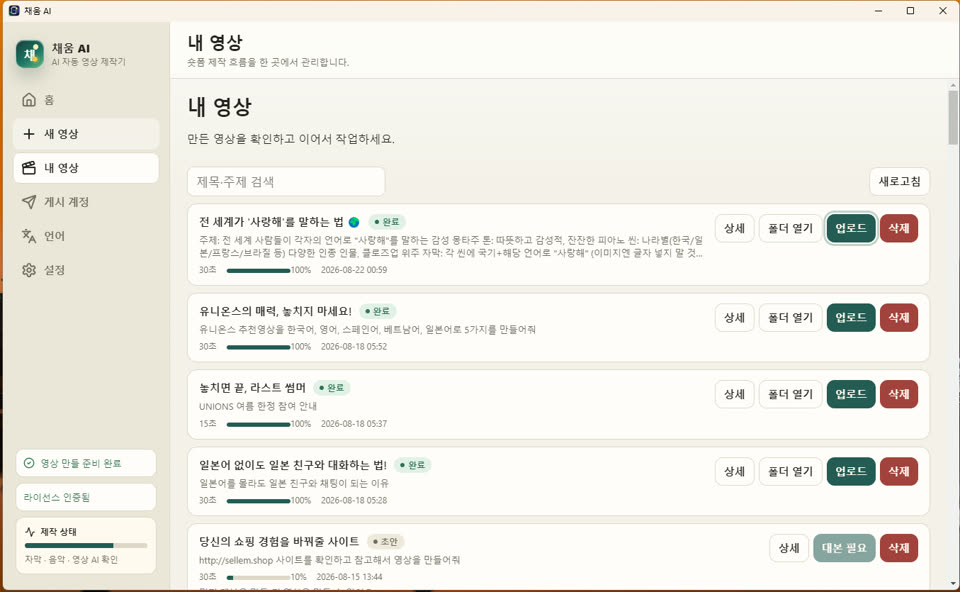
Task: Click the date 2026-08-15 13:44
Action: (350, 577)
